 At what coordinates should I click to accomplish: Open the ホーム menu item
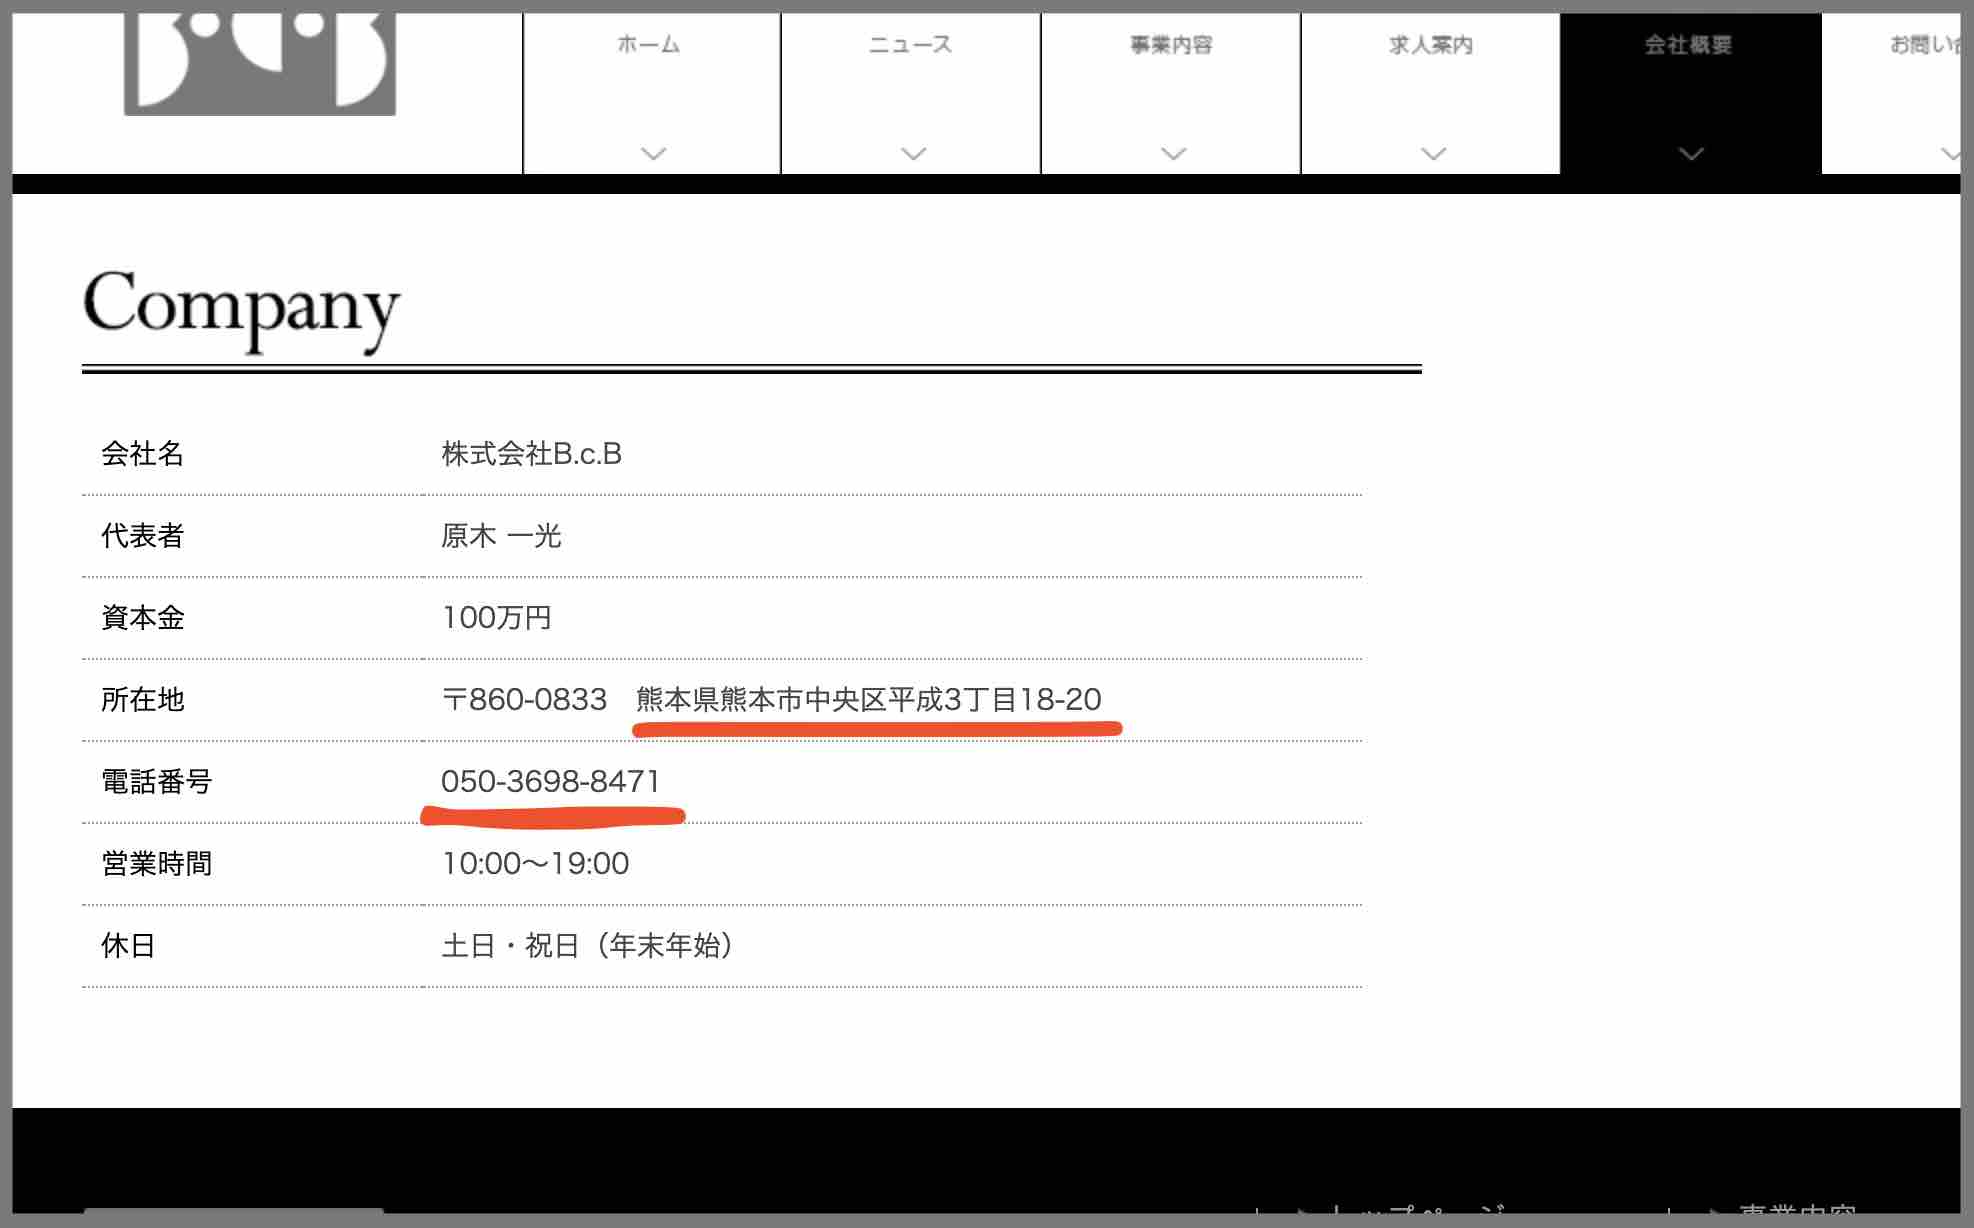click(x=650, y=45)
